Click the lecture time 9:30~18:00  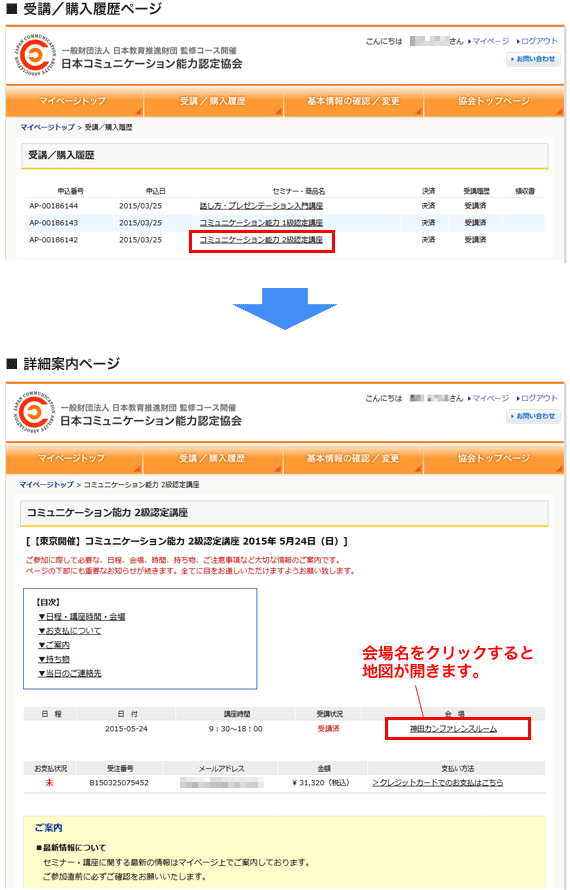[x=236, y=729]
